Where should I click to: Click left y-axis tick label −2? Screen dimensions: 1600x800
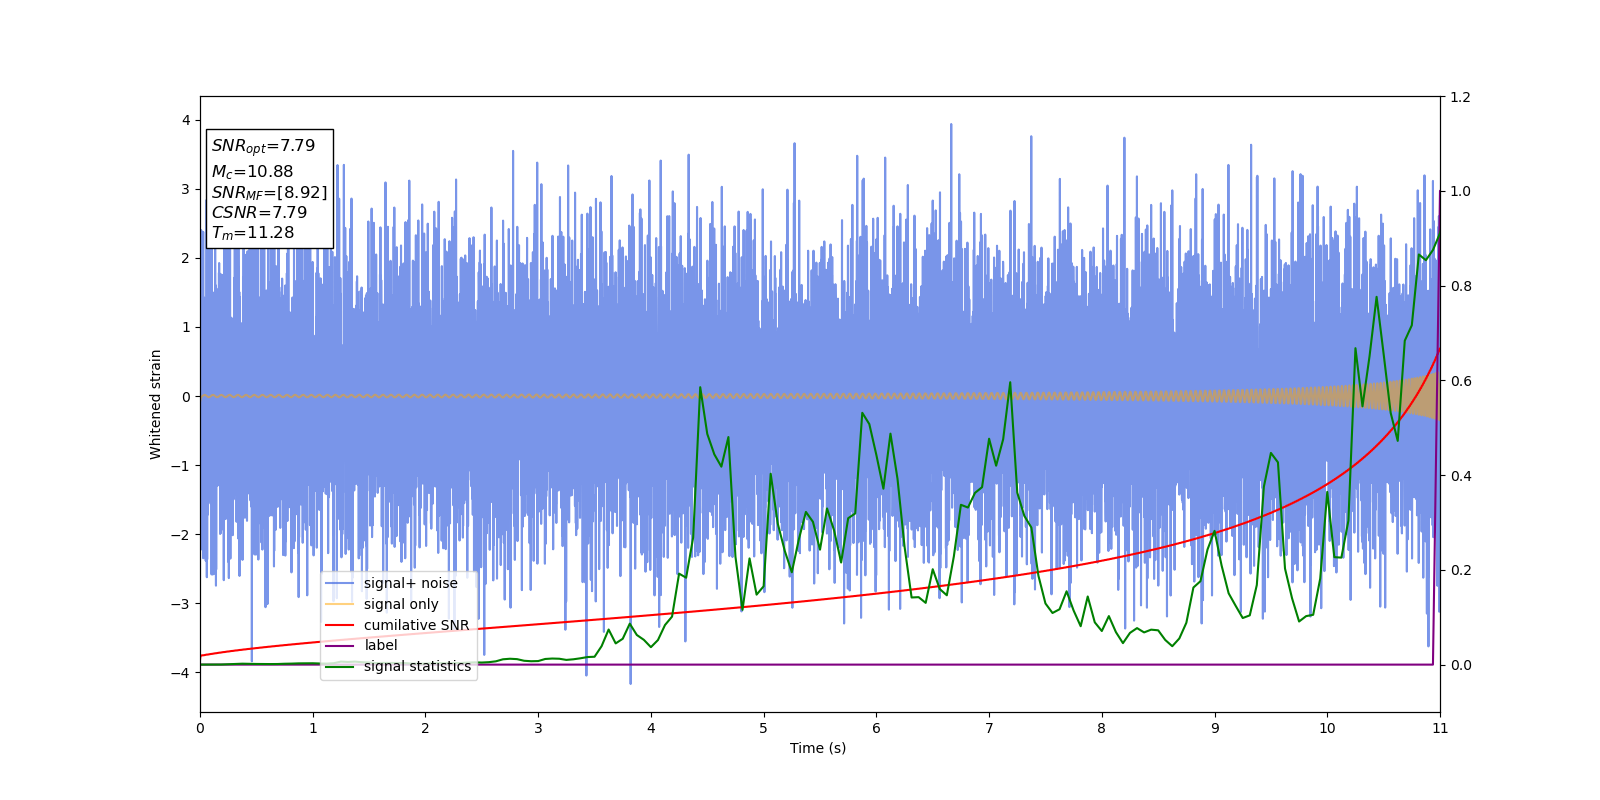tap(181, 535)
